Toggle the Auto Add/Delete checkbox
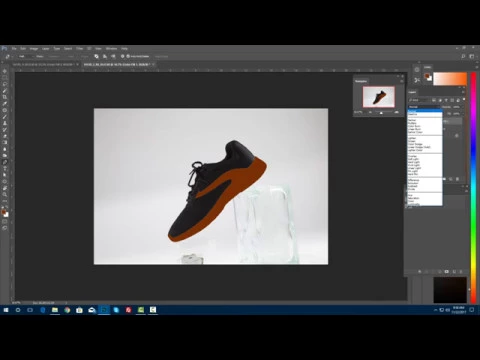480x360 pixels. coord(128,56)
